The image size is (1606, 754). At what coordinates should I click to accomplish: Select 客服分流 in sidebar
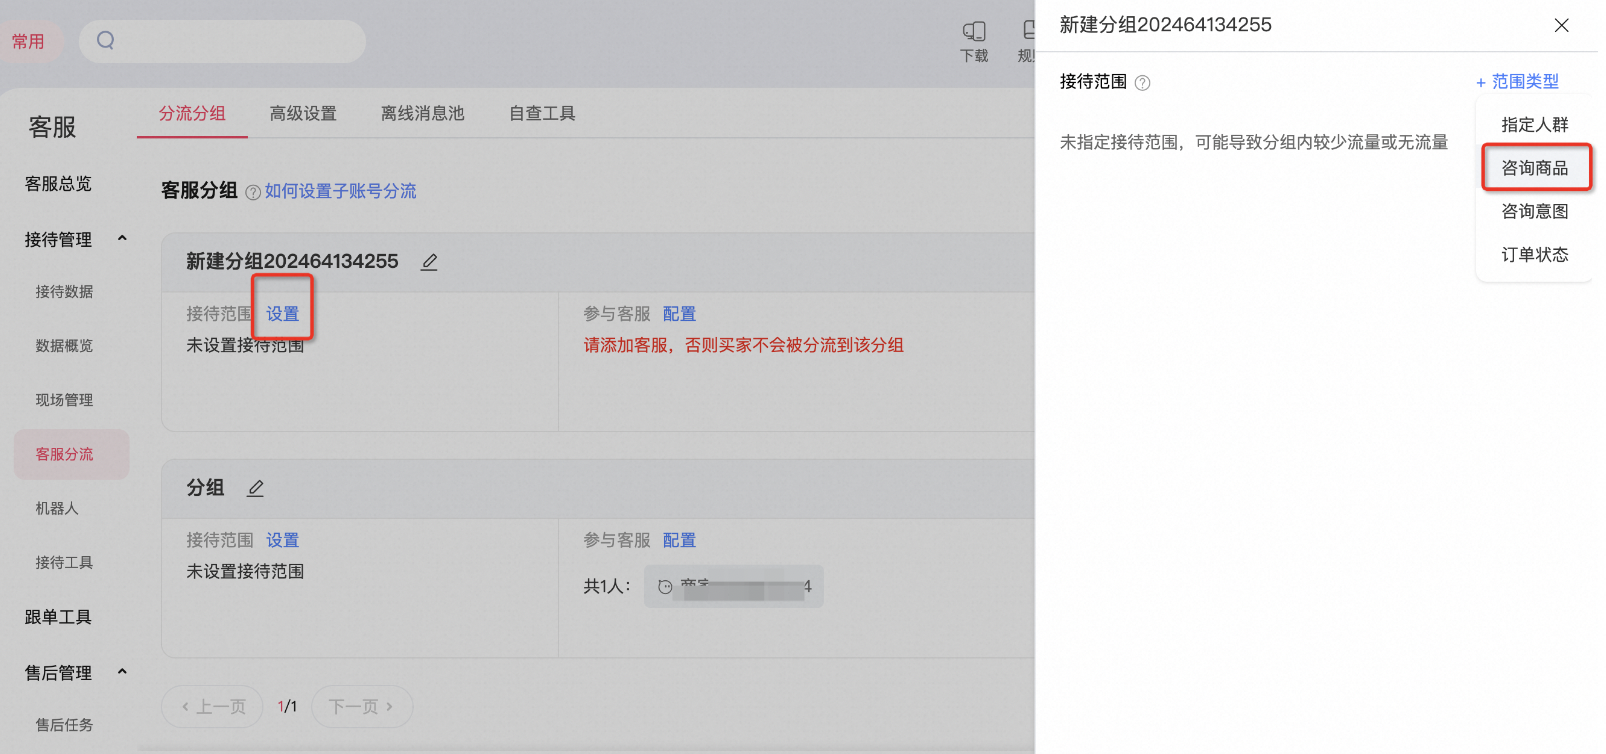[71, 454]
